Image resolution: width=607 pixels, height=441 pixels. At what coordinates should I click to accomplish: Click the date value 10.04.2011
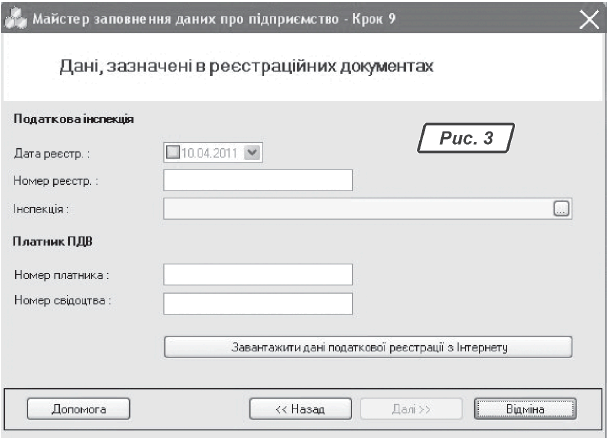click(x=208, y=153)
